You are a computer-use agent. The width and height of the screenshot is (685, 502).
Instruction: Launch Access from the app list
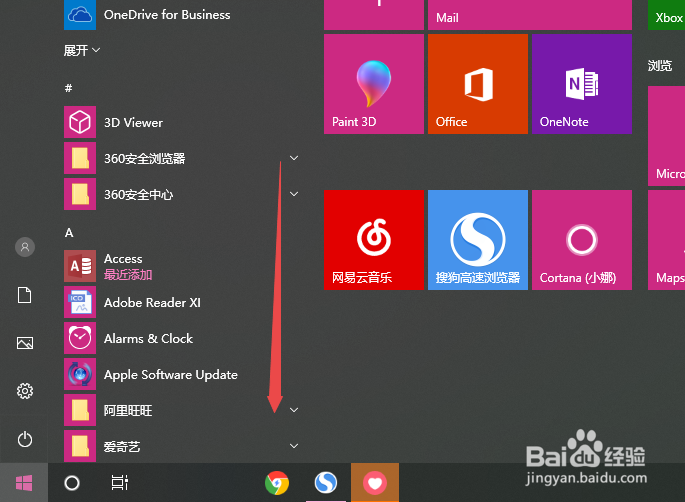click(x=183, y=266)
